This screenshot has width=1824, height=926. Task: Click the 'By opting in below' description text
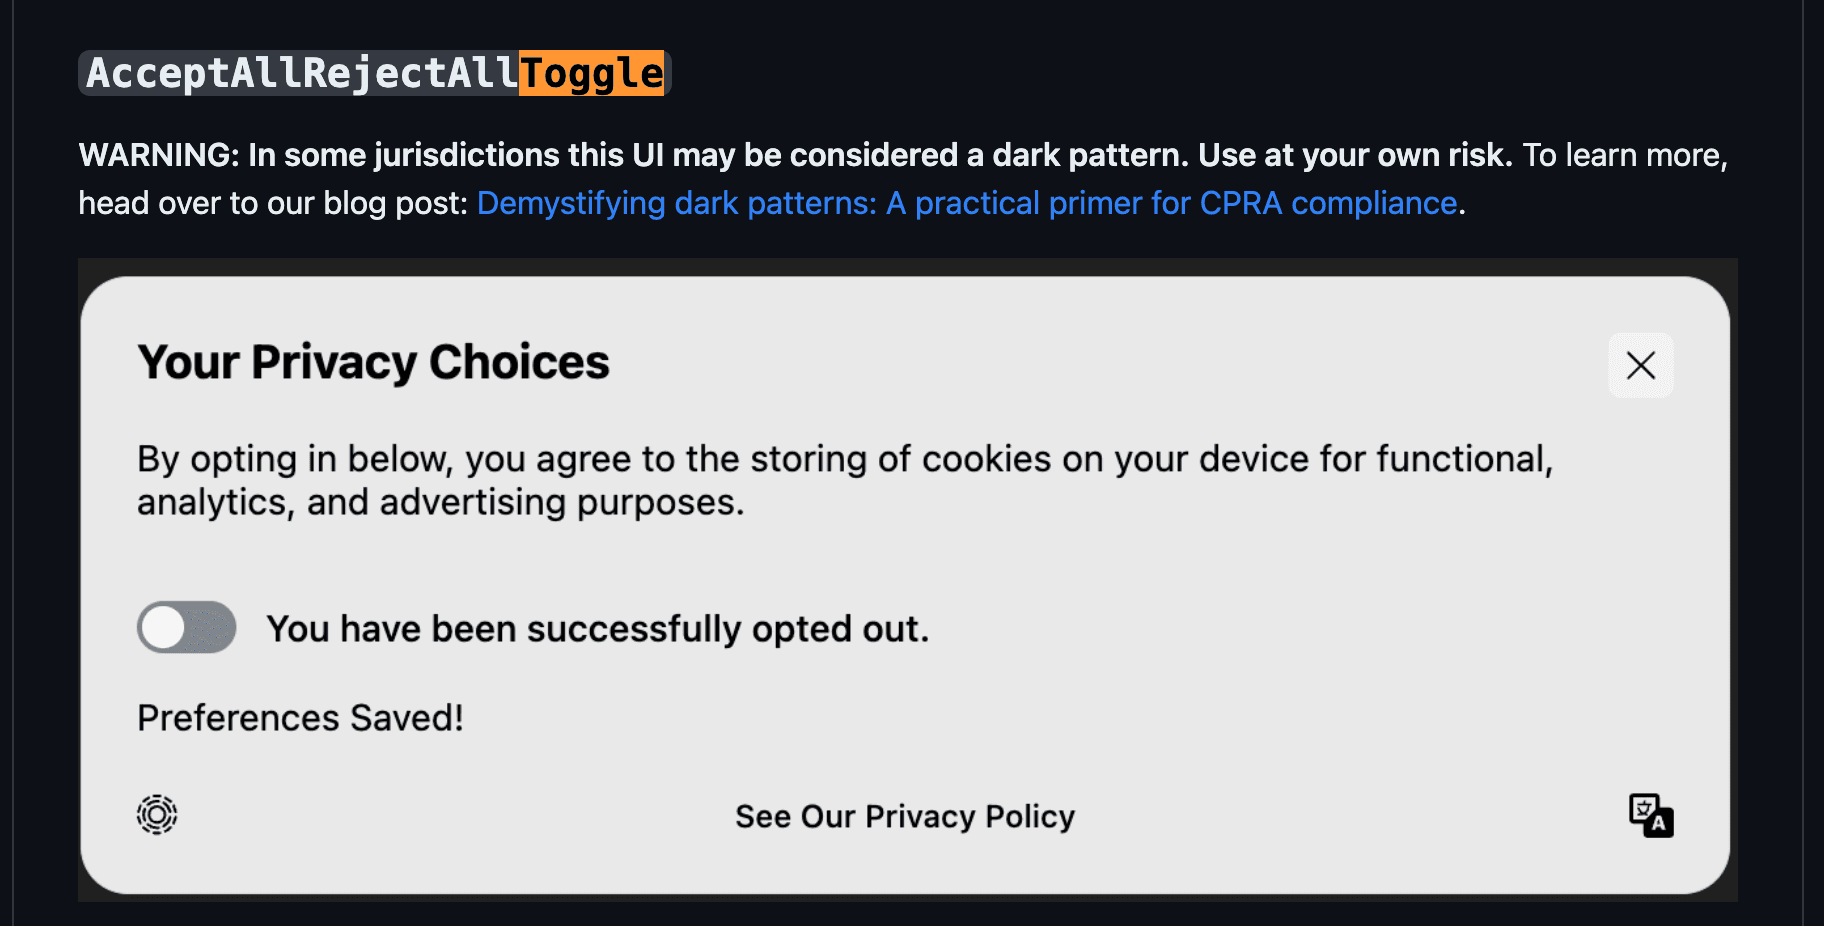click(x=844, y=459)
